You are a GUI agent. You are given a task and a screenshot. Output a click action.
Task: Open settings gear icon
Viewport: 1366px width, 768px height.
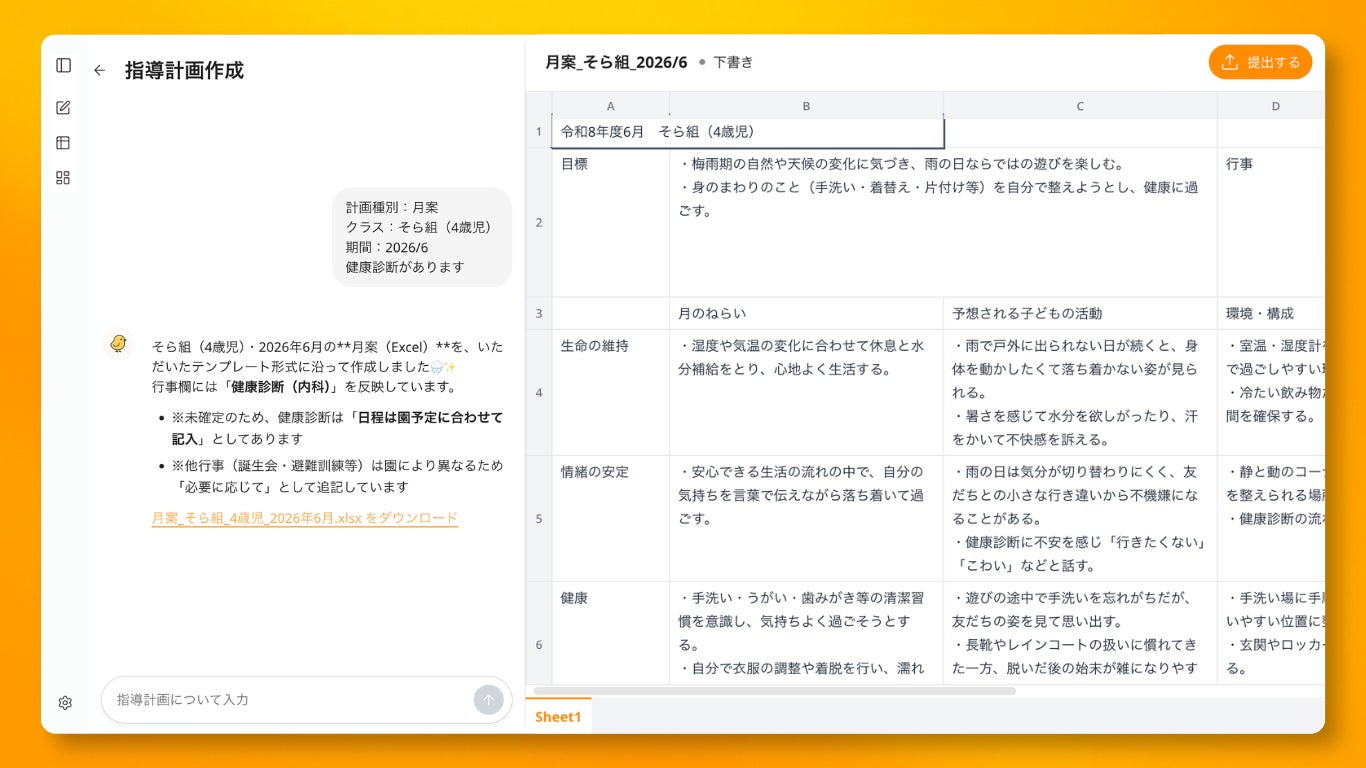[65, 703]
